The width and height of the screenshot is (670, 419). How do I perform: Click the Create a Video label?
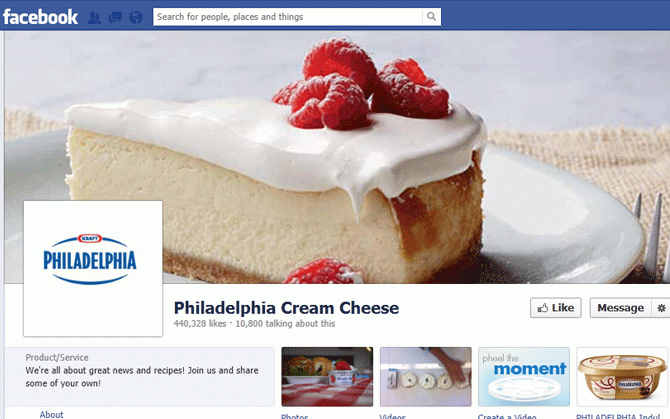click(x=507, y=416)
